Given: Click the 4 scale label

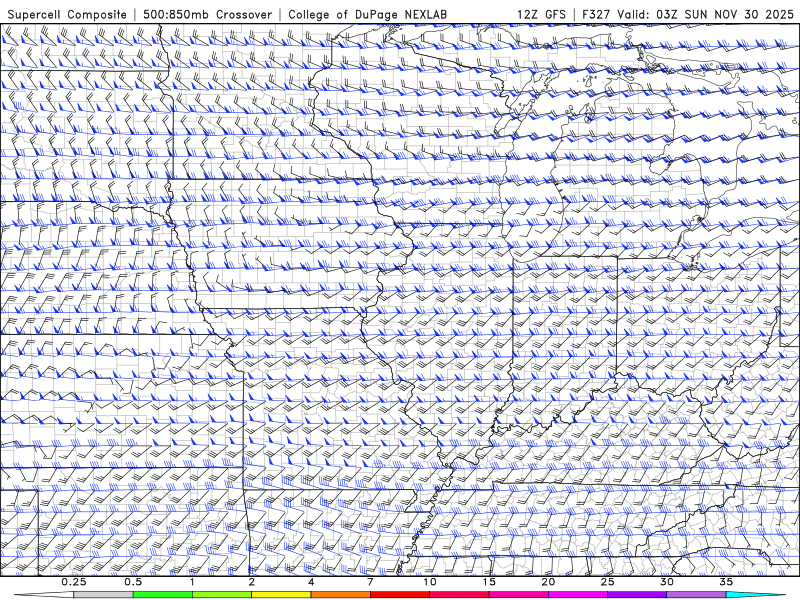Looking at the screenshot, I should click(311, 582).
